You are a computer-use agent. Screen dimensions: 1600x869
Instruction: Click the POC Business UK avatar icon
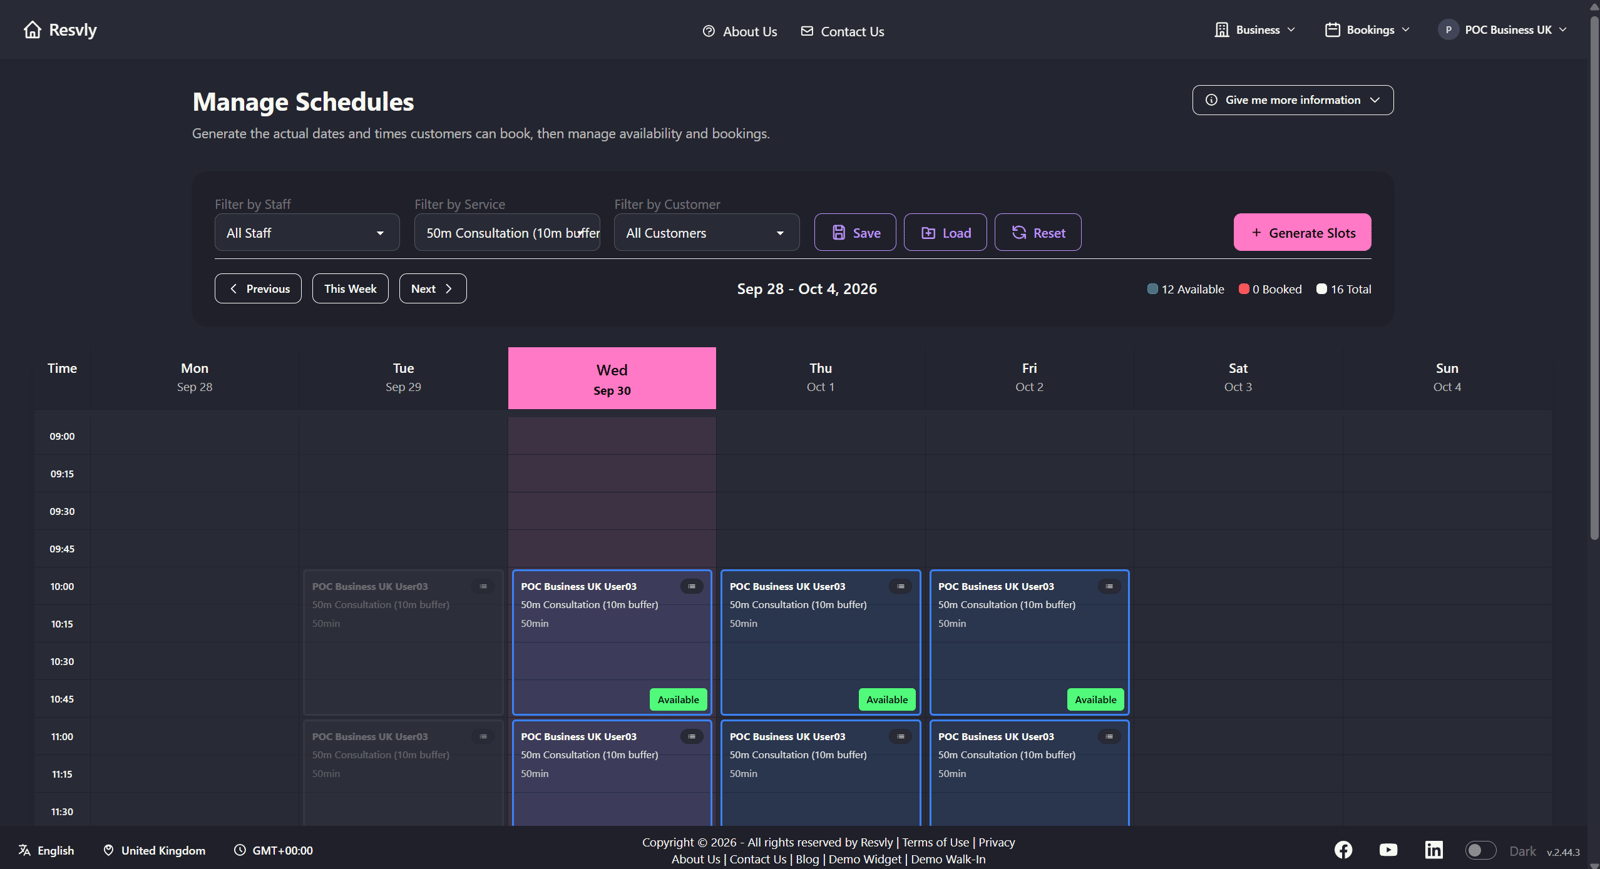[x=1448, y=30]
